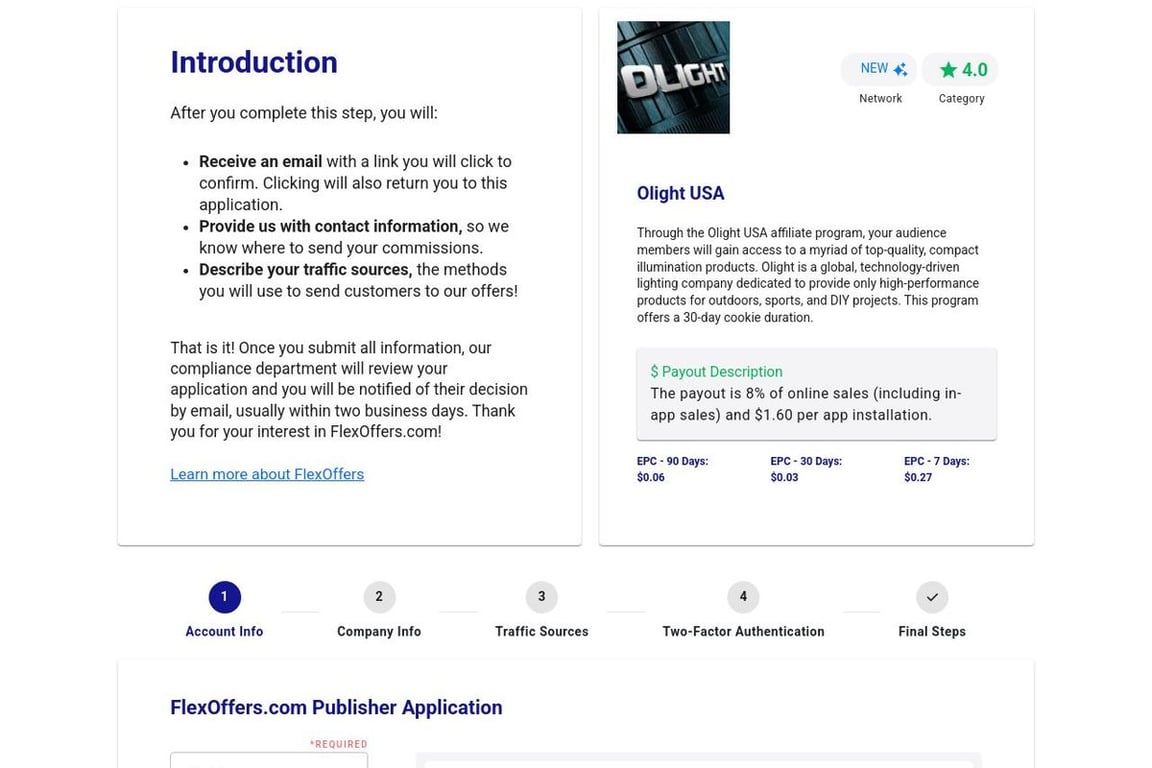1152x768 pixels.
Task: Click the Olight USA program title
Action: pyautogui.click(x=680, y=193)
